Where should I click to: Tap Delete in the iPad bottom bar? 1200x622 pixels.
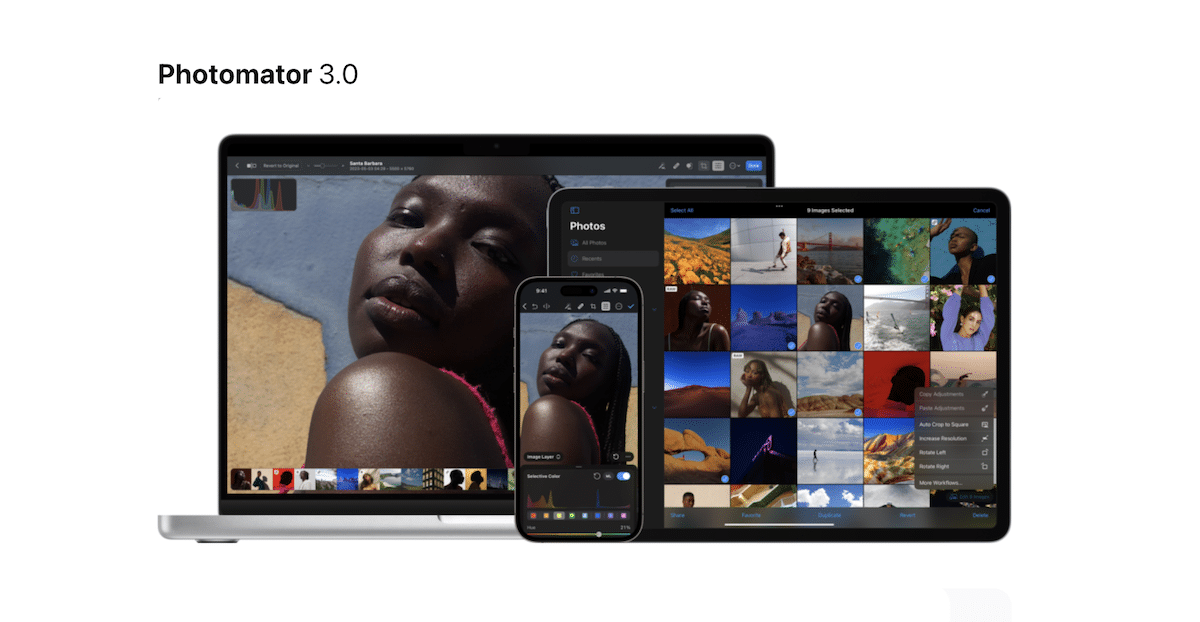[980, 515]
